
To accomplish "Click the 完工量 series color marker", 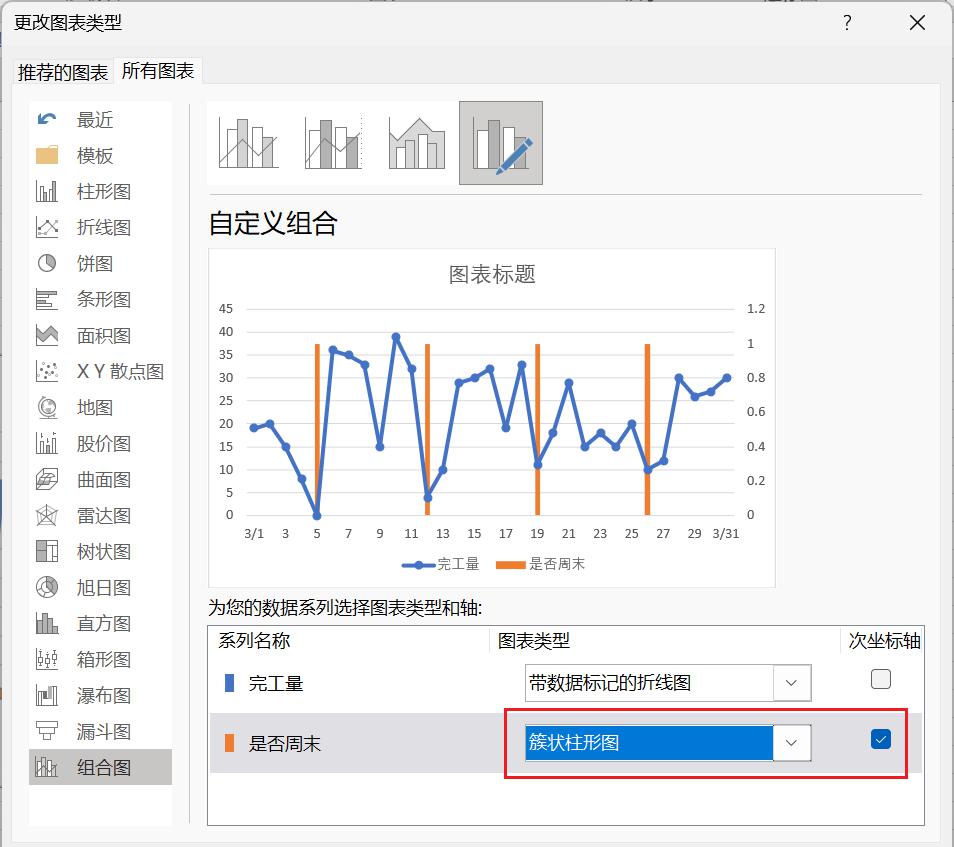I will [x=229, y=683].
